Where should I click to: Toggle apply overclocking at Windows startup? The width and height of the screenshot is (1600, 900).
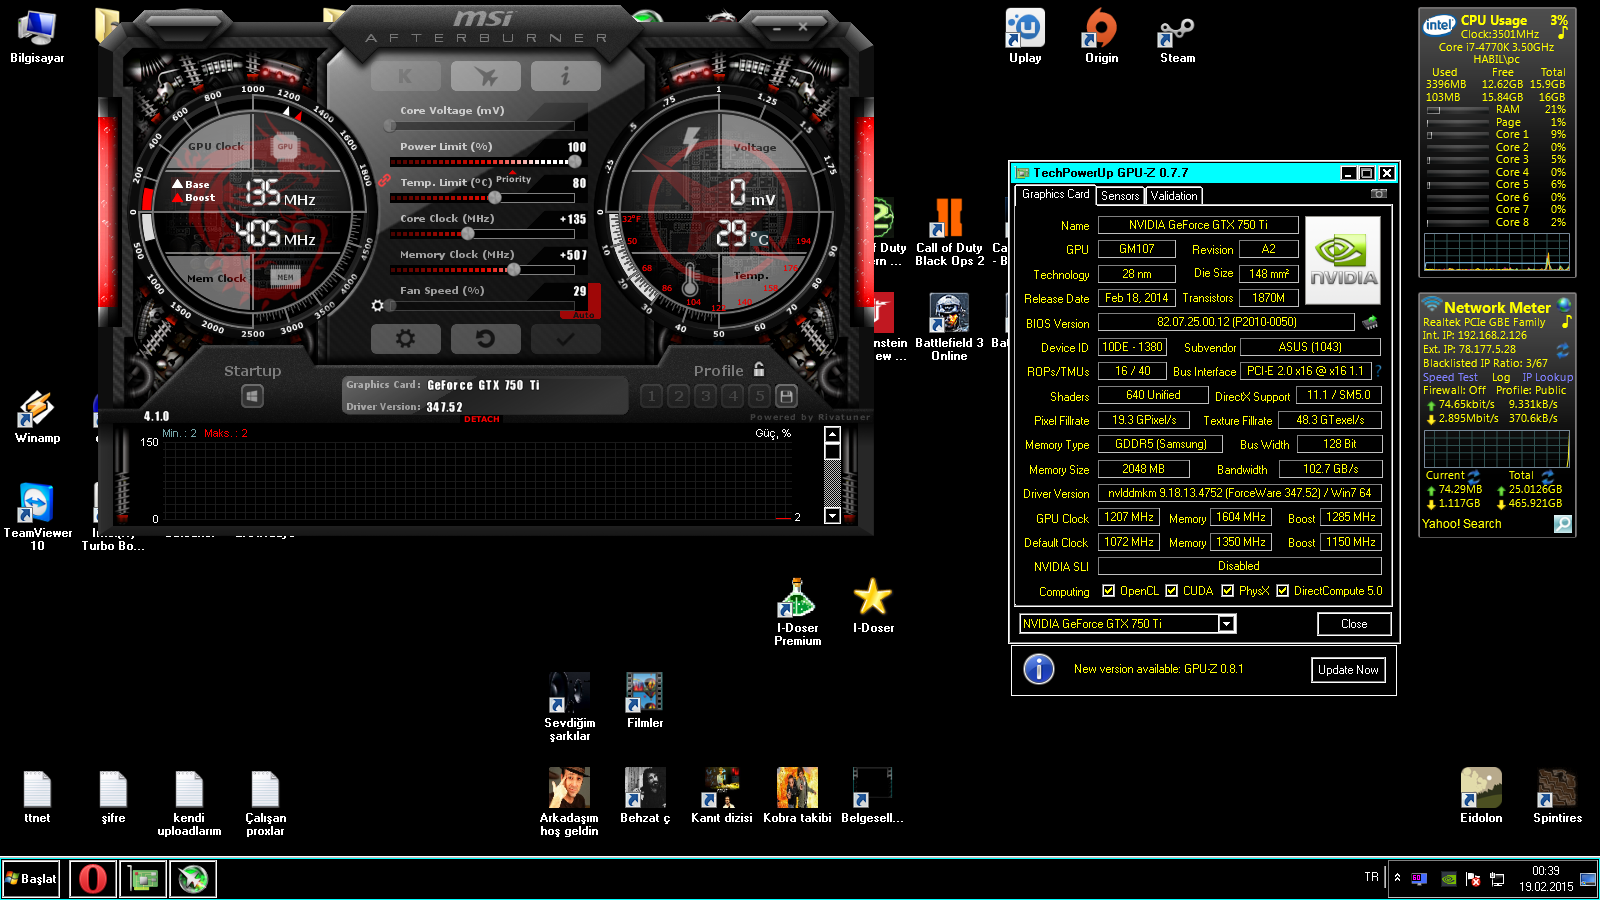click(x=252, y=397)
